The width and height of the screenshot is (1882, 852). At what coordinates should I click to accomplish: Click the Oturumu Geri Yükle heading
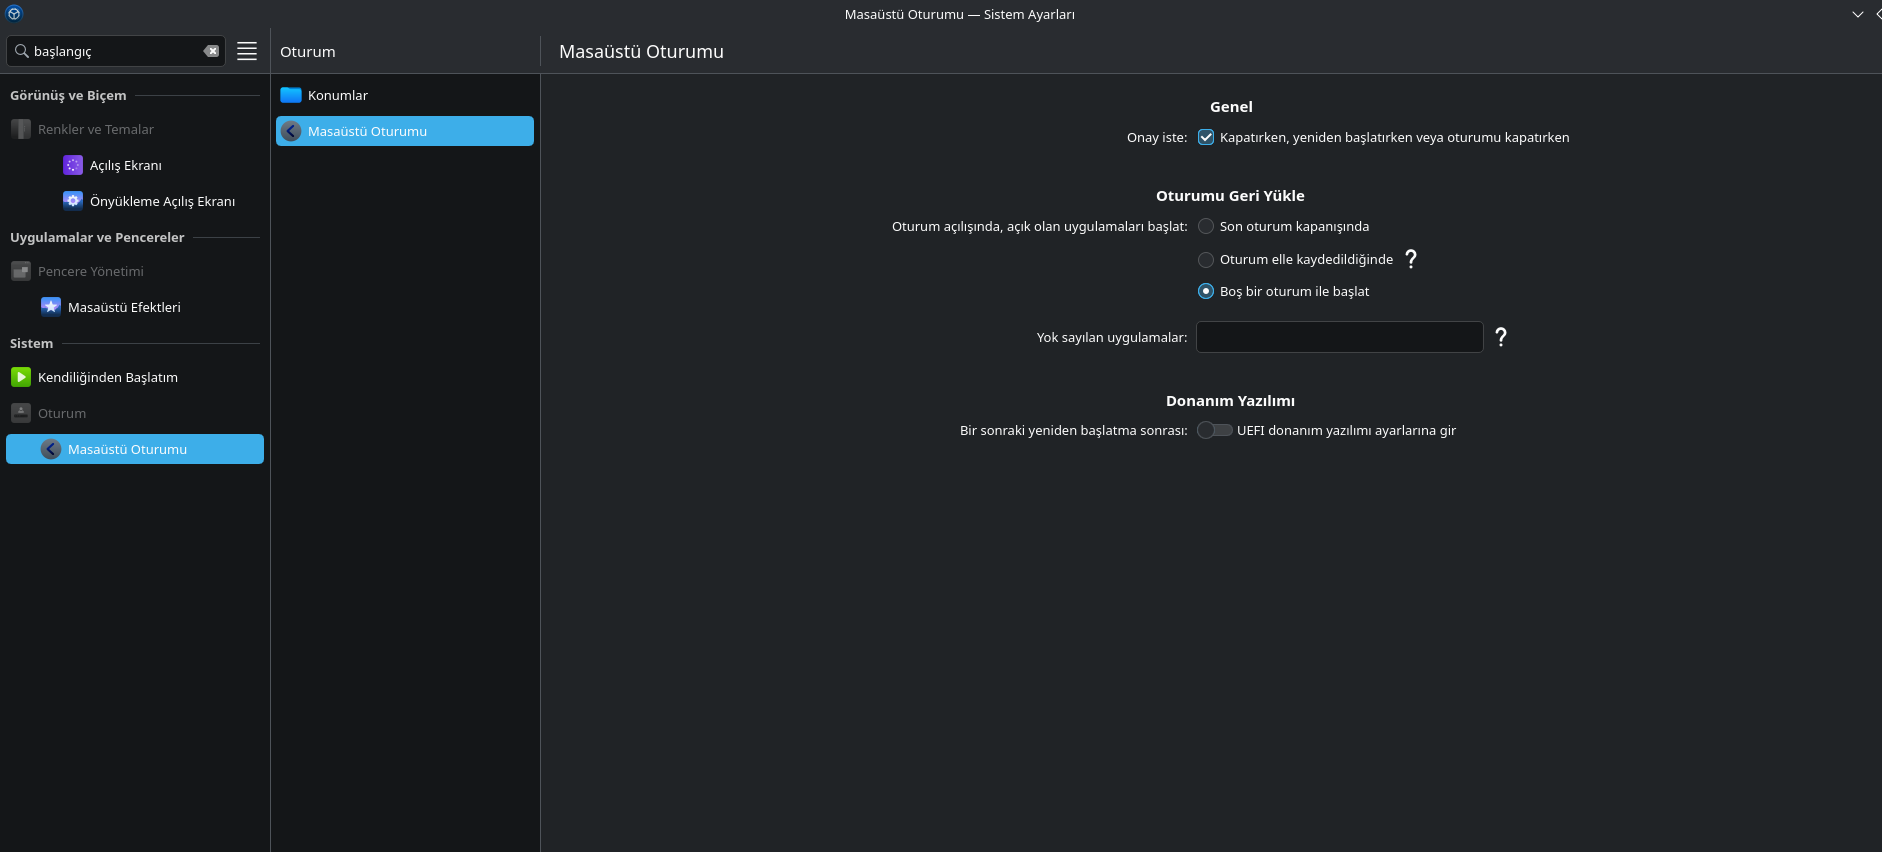(1230, 196)
